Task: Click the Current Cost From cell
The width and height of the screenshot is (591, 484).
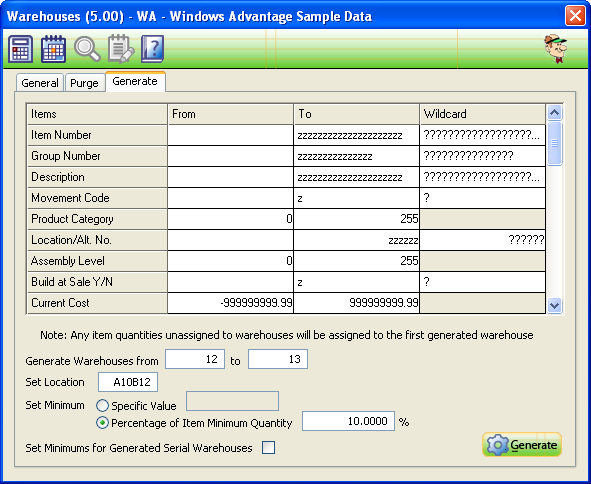Action: [x=230, y=303]
